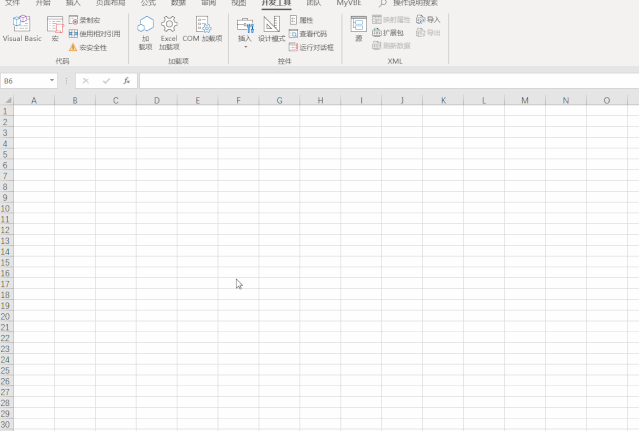Open the View (视图) tab

click(x=239, y=3)
